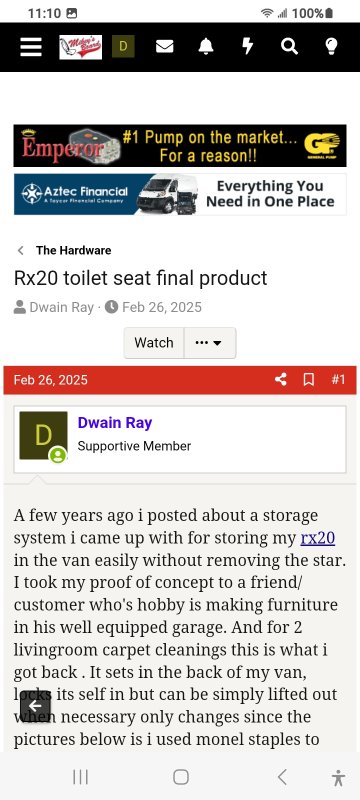
Task: Toggle the light bulb style switcher
Action: pos(331,46)
